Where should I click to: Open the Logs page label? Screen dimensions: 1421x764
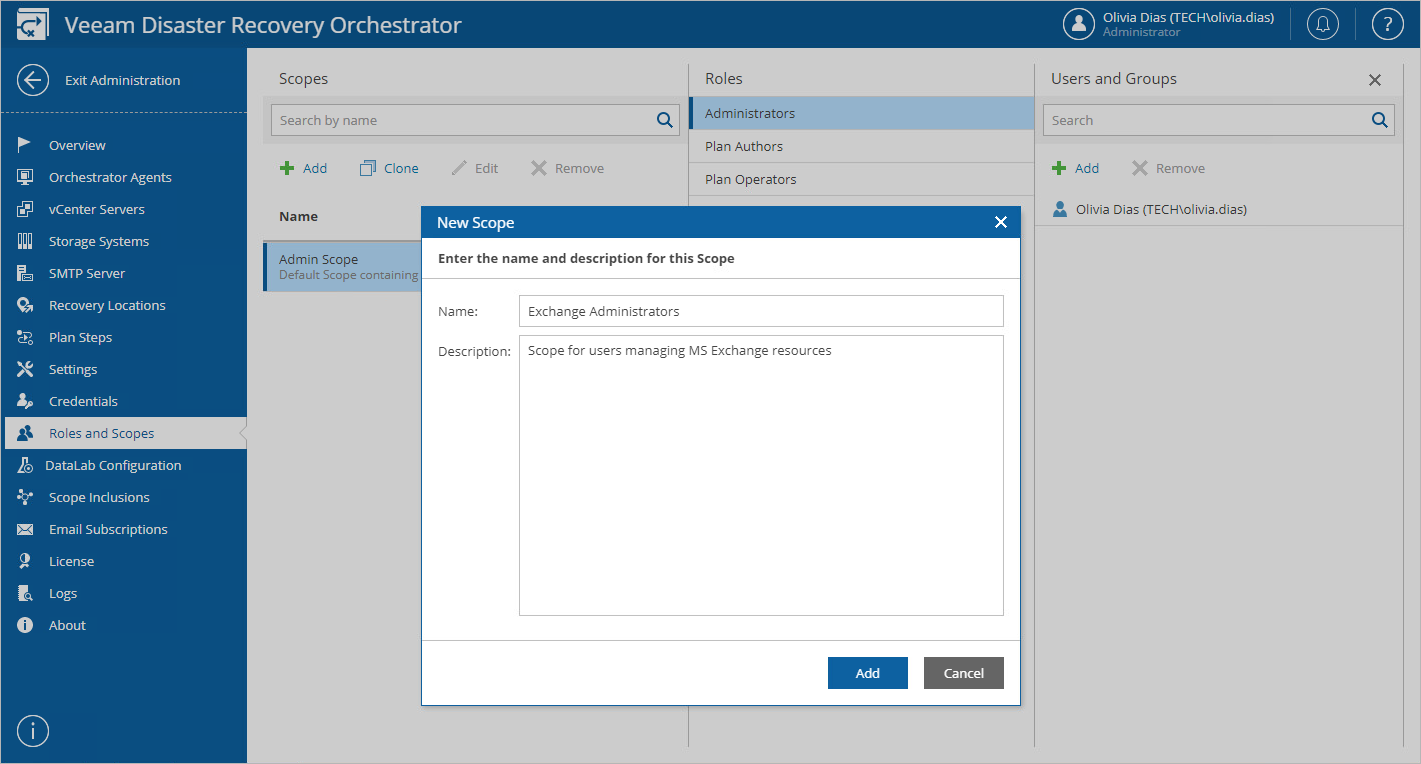(x=63, y=593)
